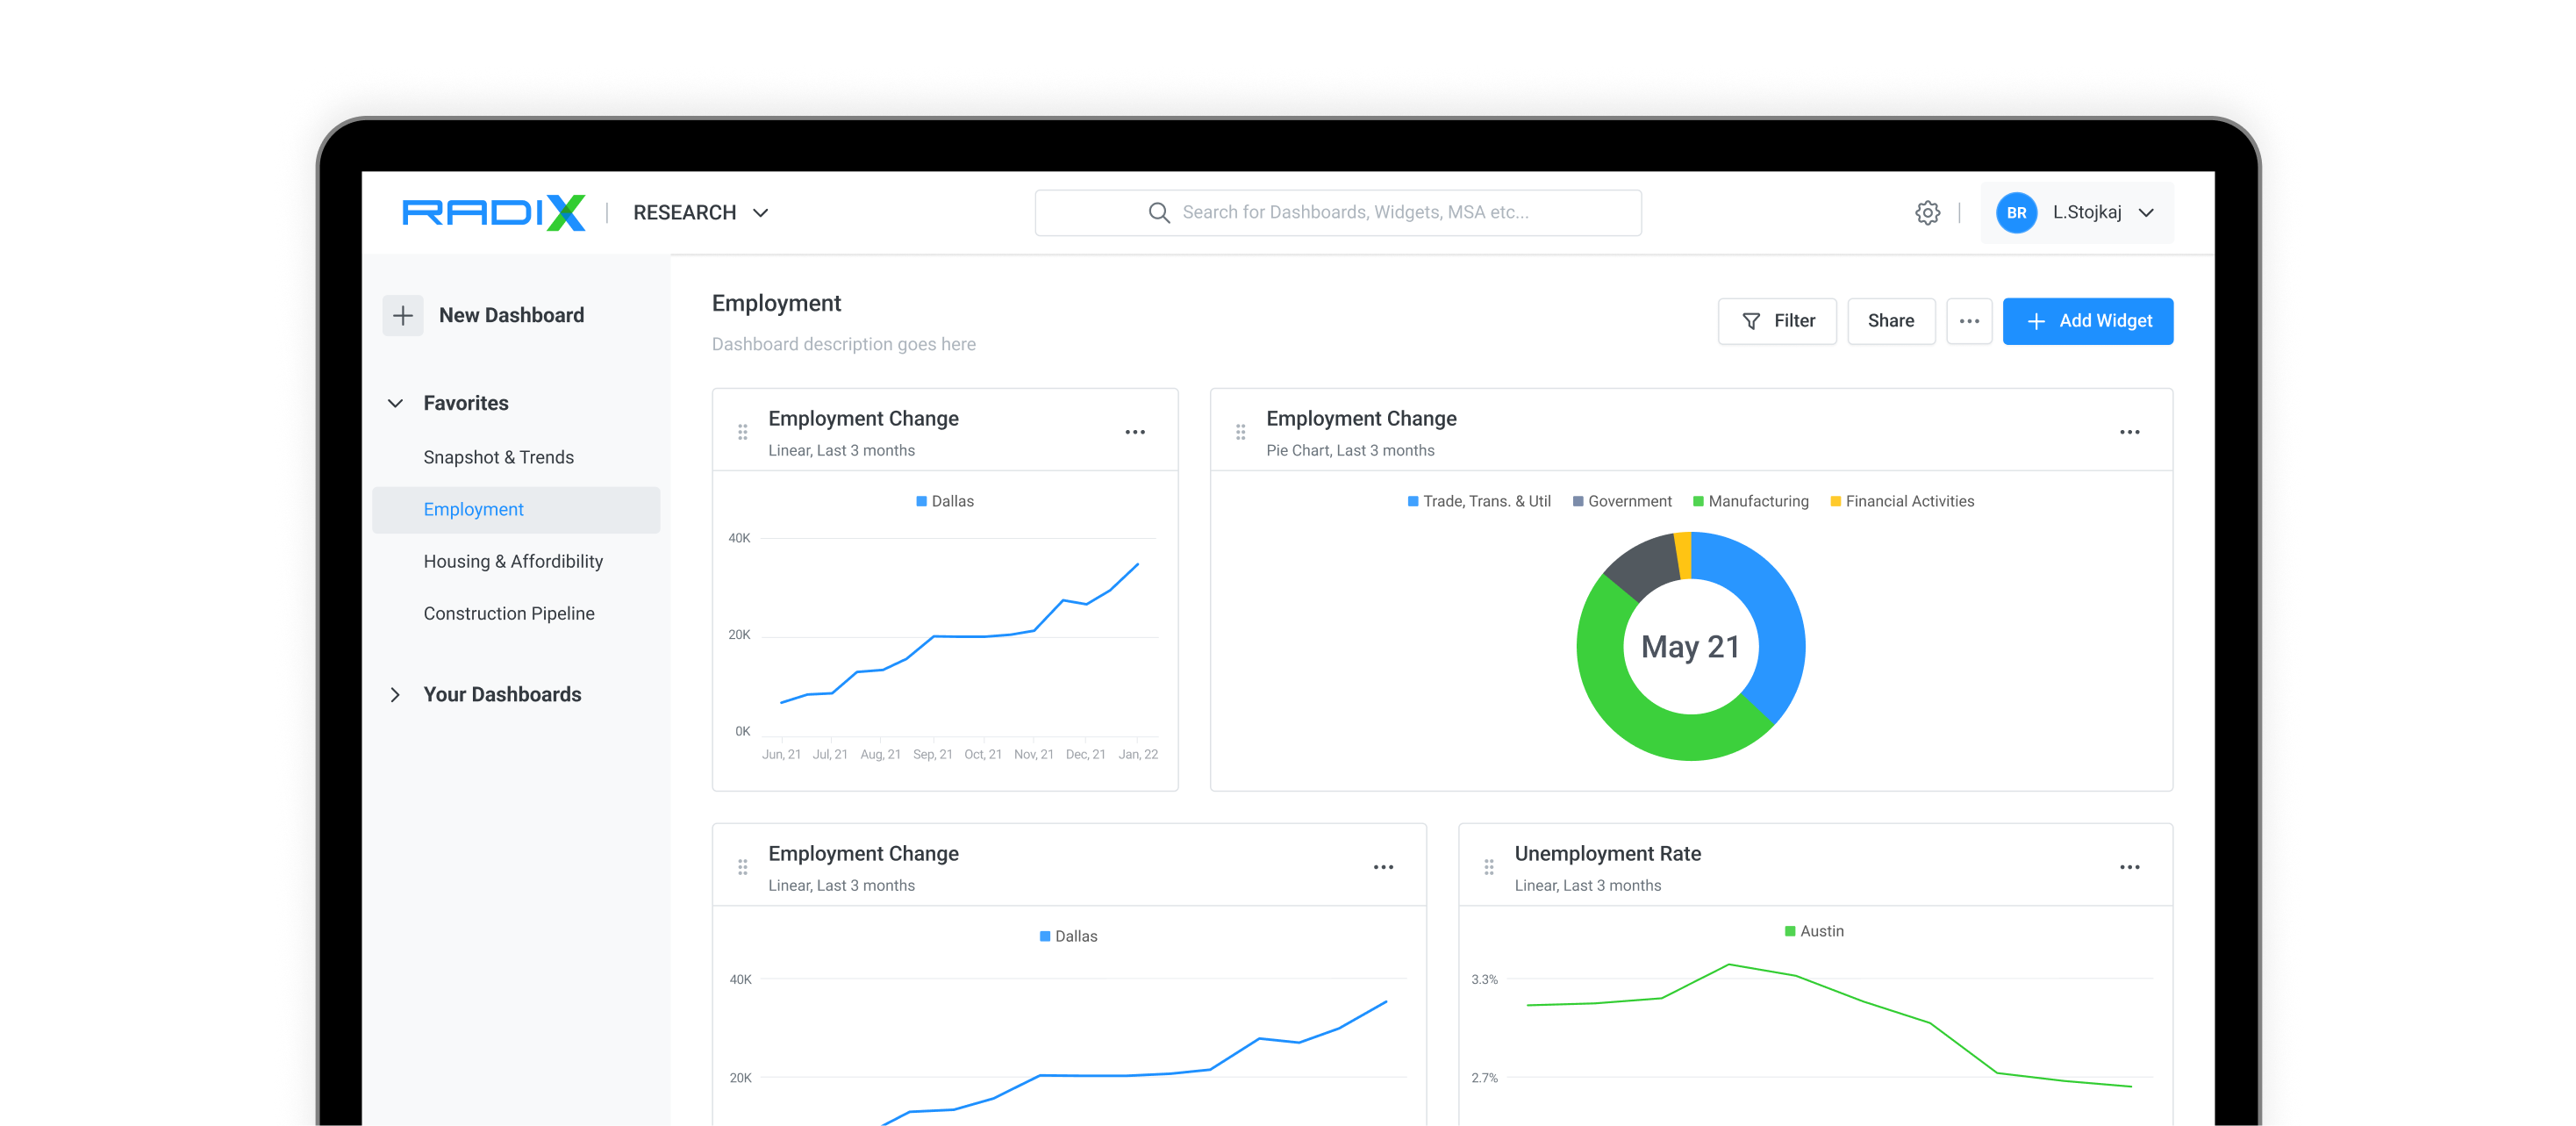
Task: Click the Financial Activities yellow color swatch
Action: coord(1835,501)
